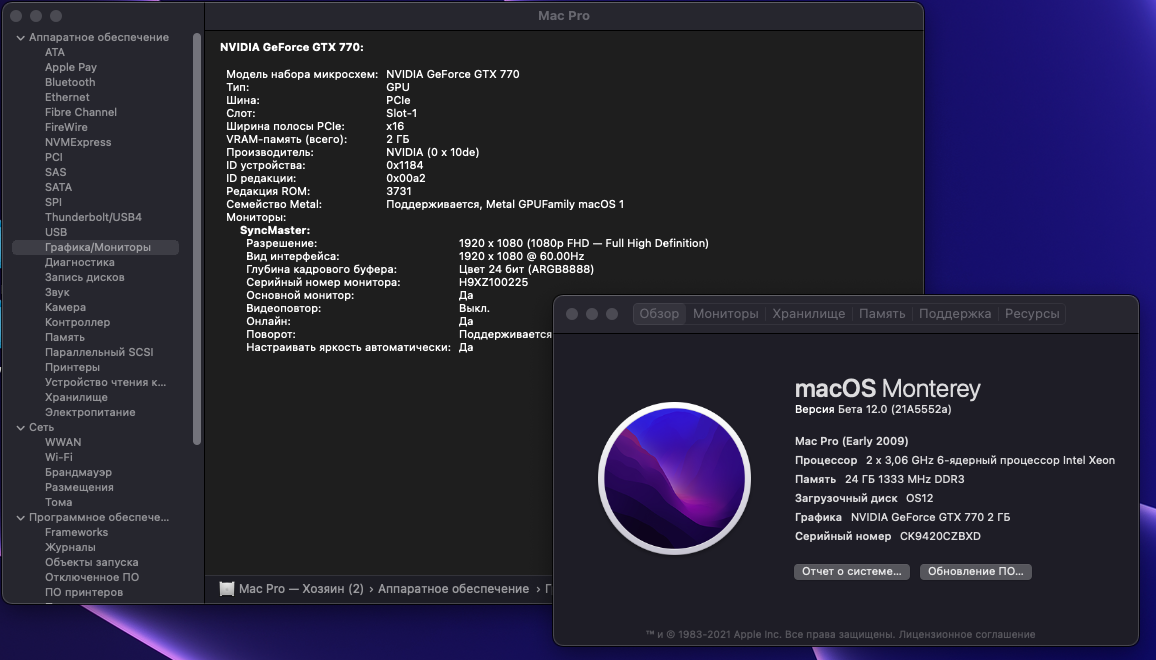The height and width of the screenshot is (660, 1156).
Task: Select Размещения under Сеть
Action: 79,487
